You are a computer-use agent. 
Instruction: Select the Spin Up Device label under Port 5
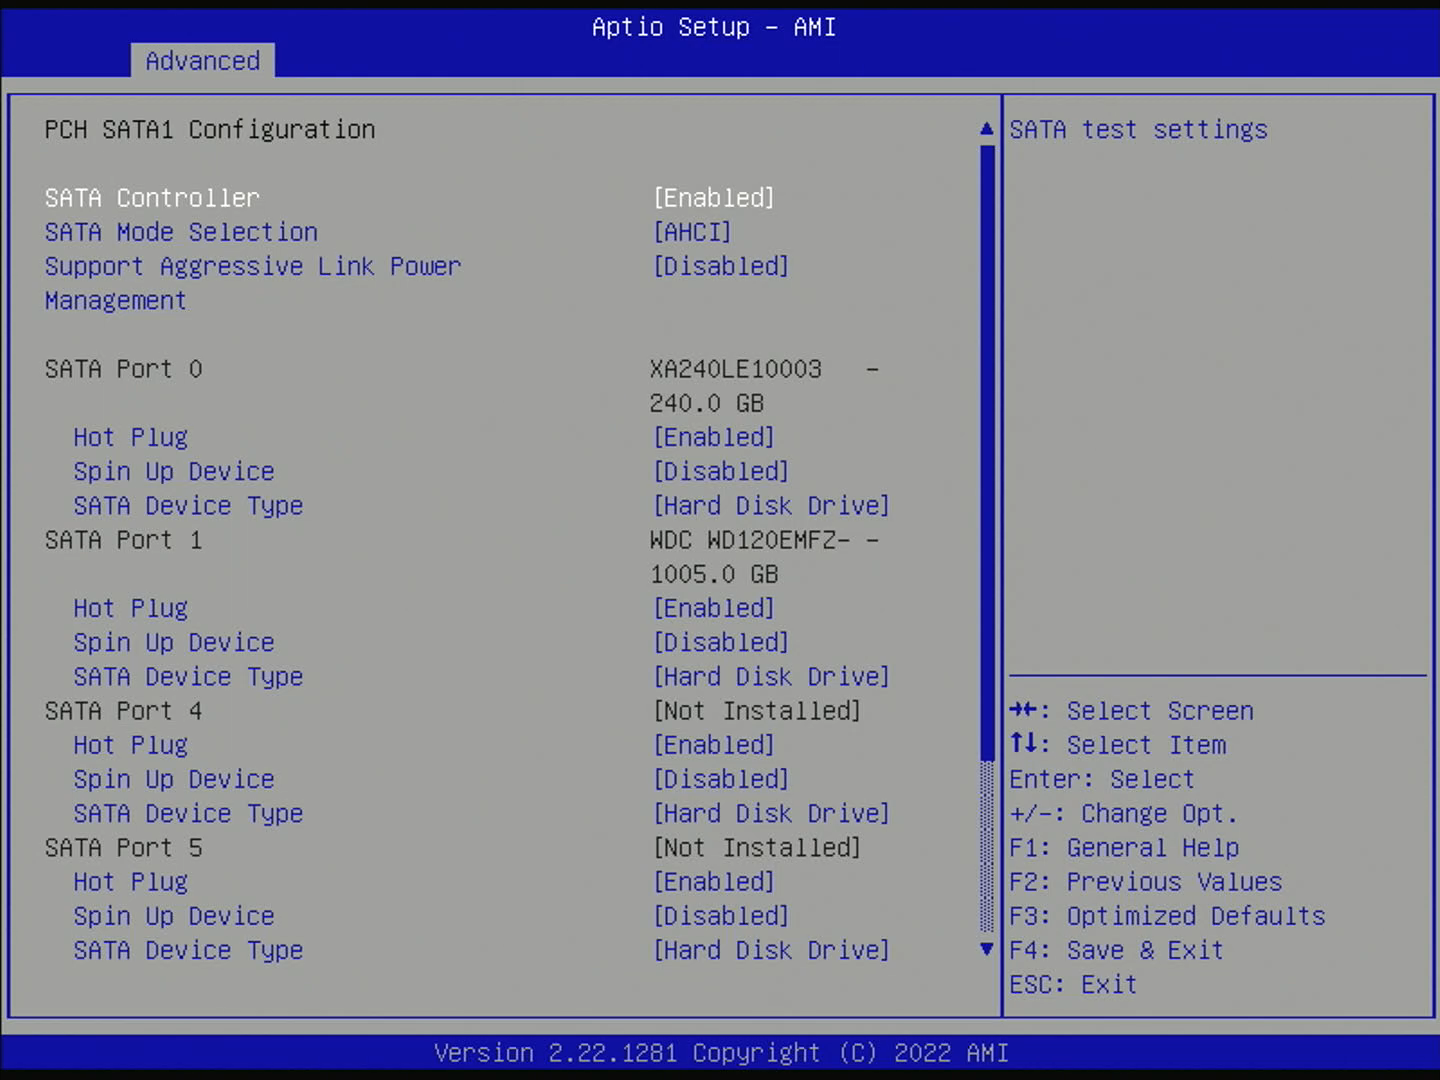pos(173,916)
